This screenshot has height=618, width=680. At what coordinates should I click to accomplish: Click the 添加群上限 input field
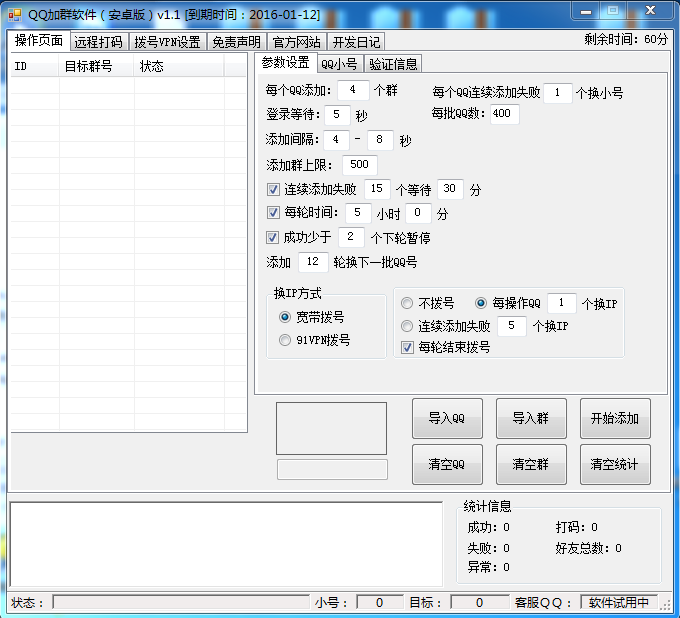[359, 165]
